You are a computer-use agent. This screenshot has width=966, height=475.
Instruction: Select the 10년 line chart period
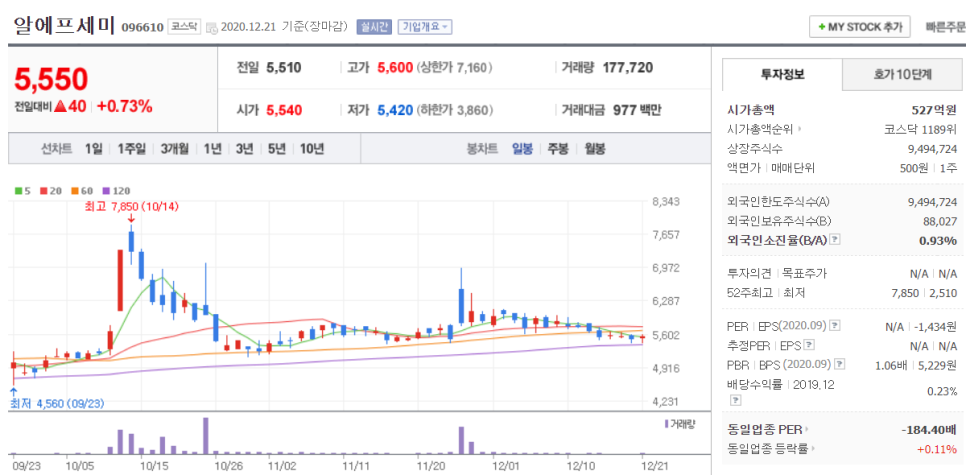tap(312, 148)
